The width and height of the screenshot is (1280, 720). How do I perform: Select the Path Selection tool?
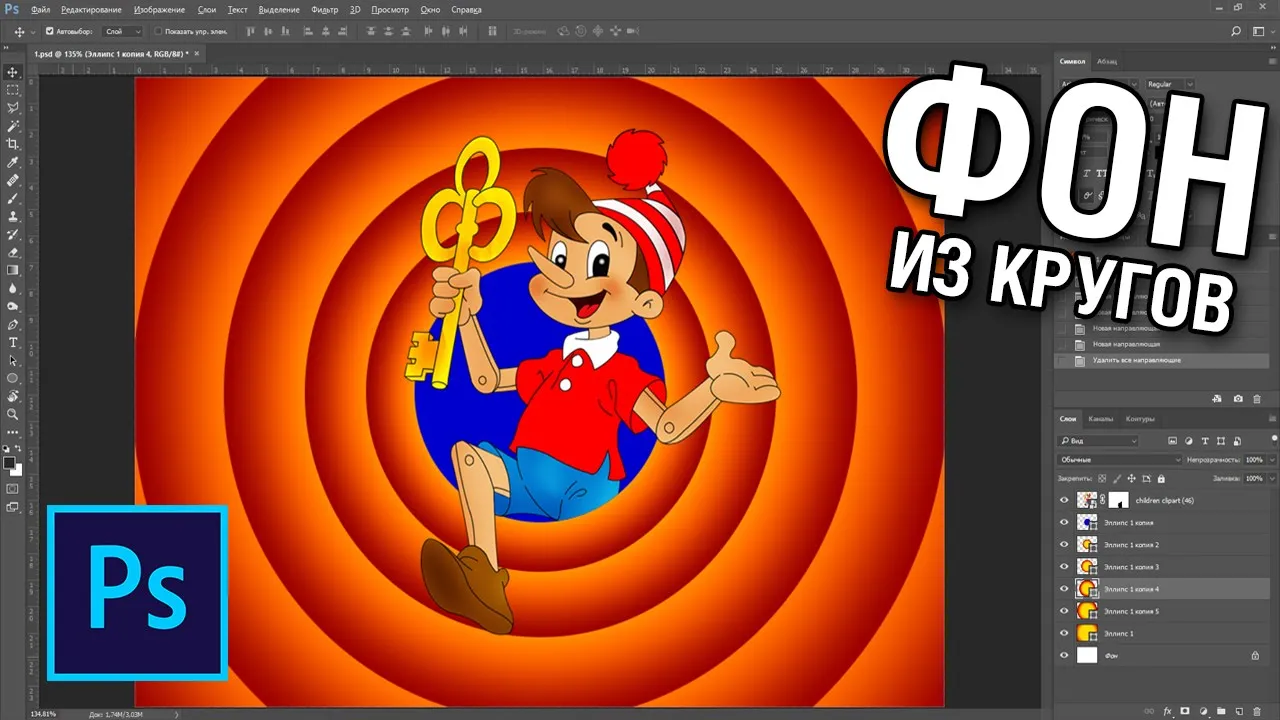click(x=13, y=360)
